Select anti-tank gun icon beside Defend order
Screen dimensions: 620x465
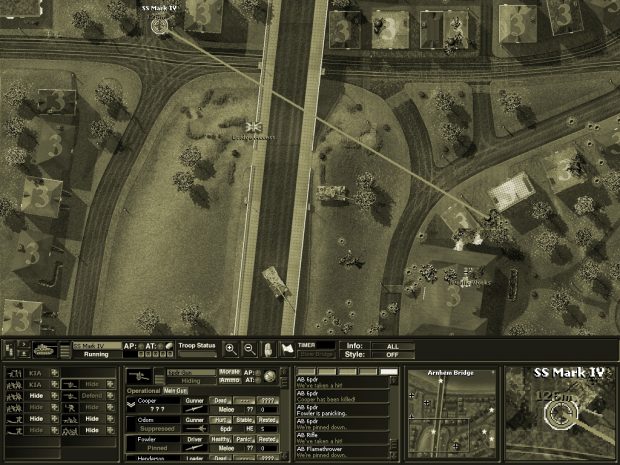[70, 395]
